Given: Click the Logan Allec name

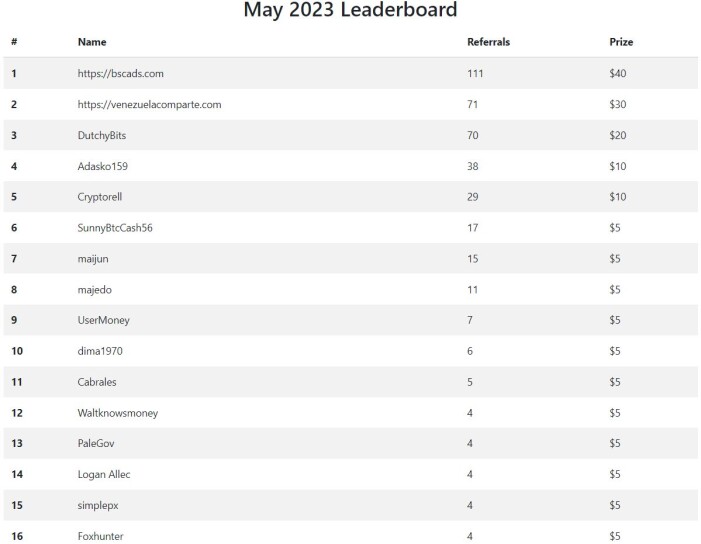Looking at the screenshot, I should 104,474.
